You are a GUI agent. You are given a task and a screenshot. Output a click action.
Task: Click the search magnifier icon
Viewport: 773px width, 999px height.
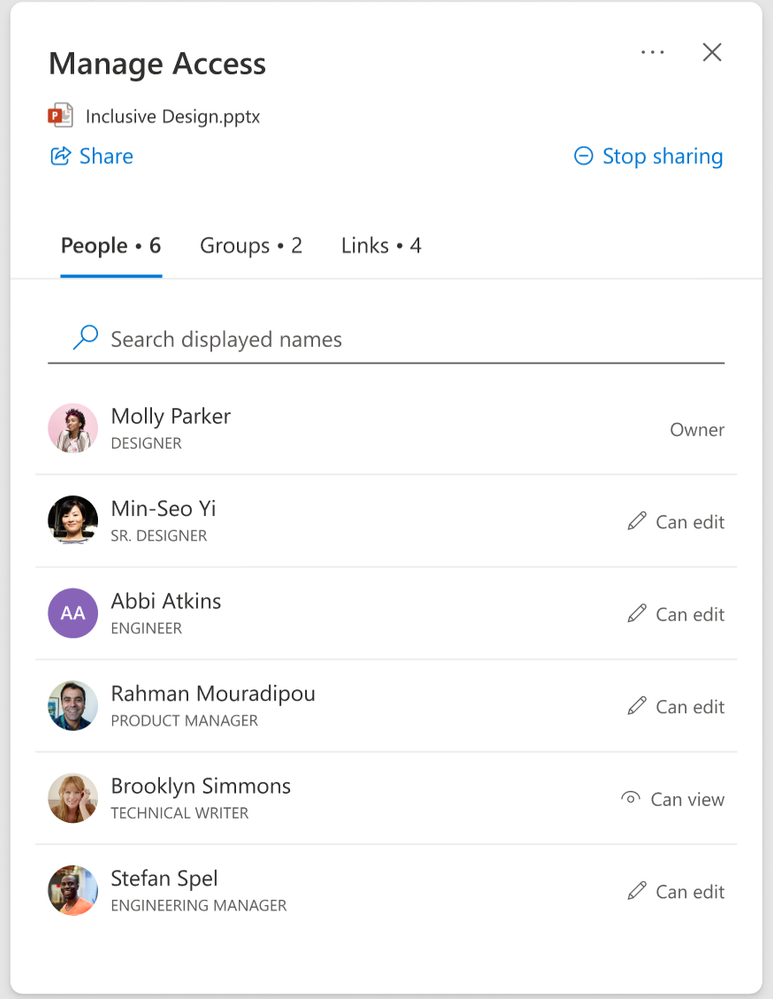pos(86,338)
